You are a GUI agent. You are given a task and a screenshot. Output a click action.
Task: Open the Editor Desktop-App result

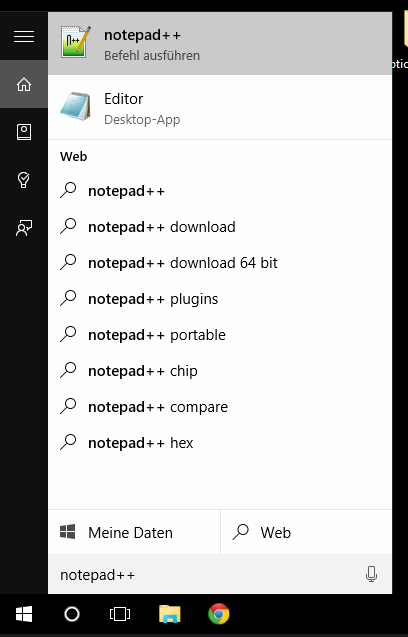(x=220, y=108)
